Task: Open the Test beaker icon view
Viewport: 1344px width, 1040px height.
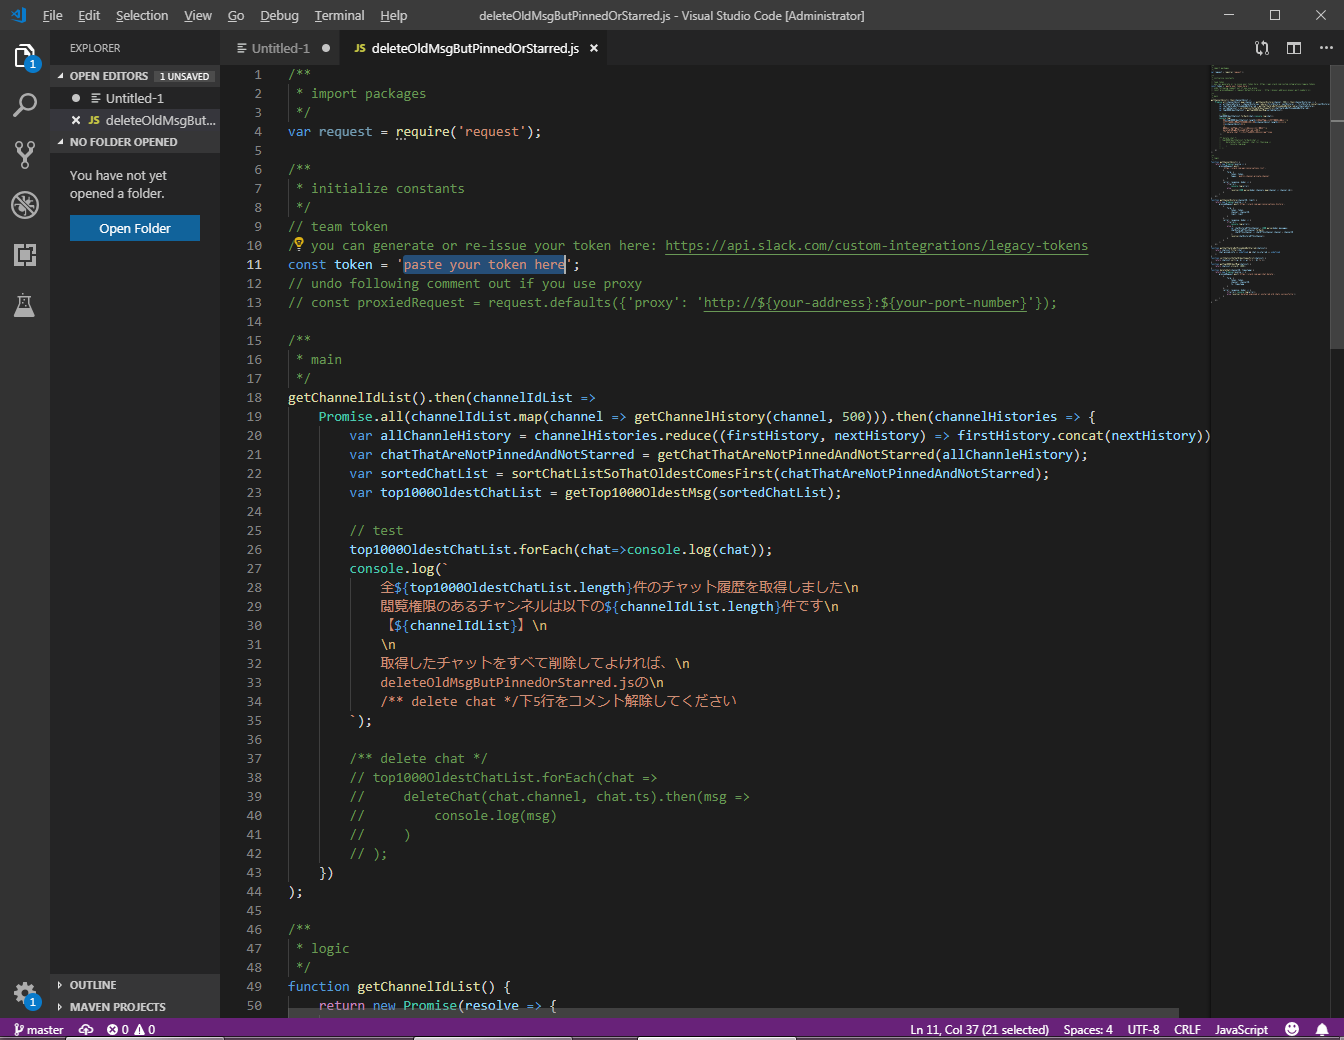Action: pyautogui.click(x=25, y=305)
